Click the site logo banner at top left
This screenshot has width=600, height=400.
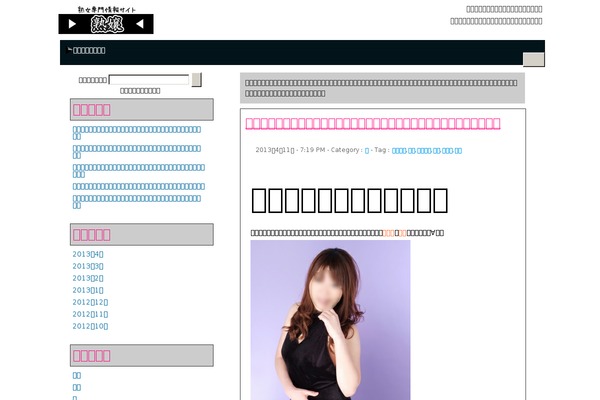pyautogui.click(x=106, y=20)
